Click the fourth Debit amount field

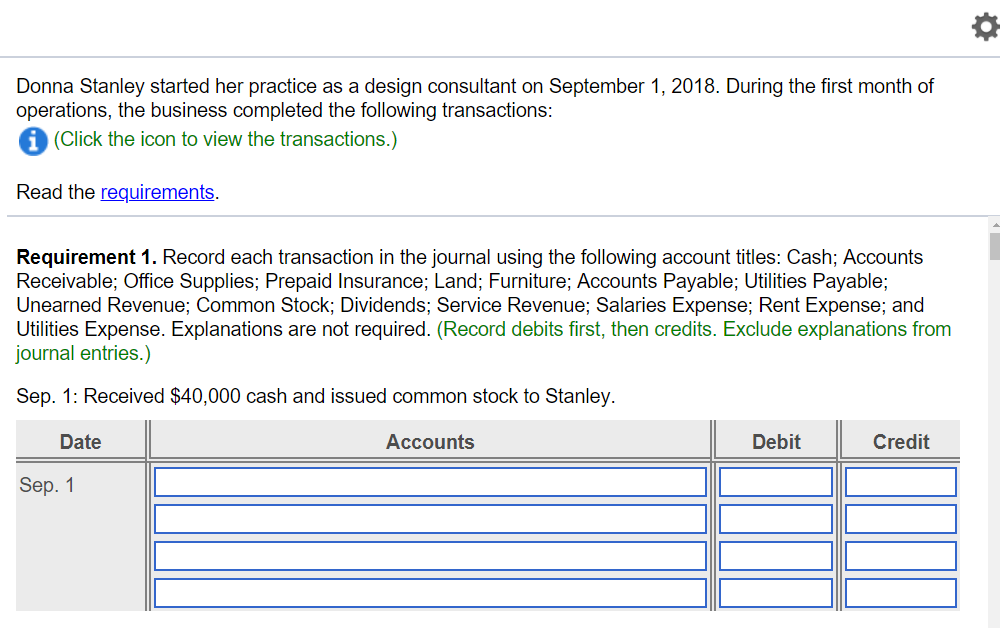pyautogui.click(x=776, y=592)
